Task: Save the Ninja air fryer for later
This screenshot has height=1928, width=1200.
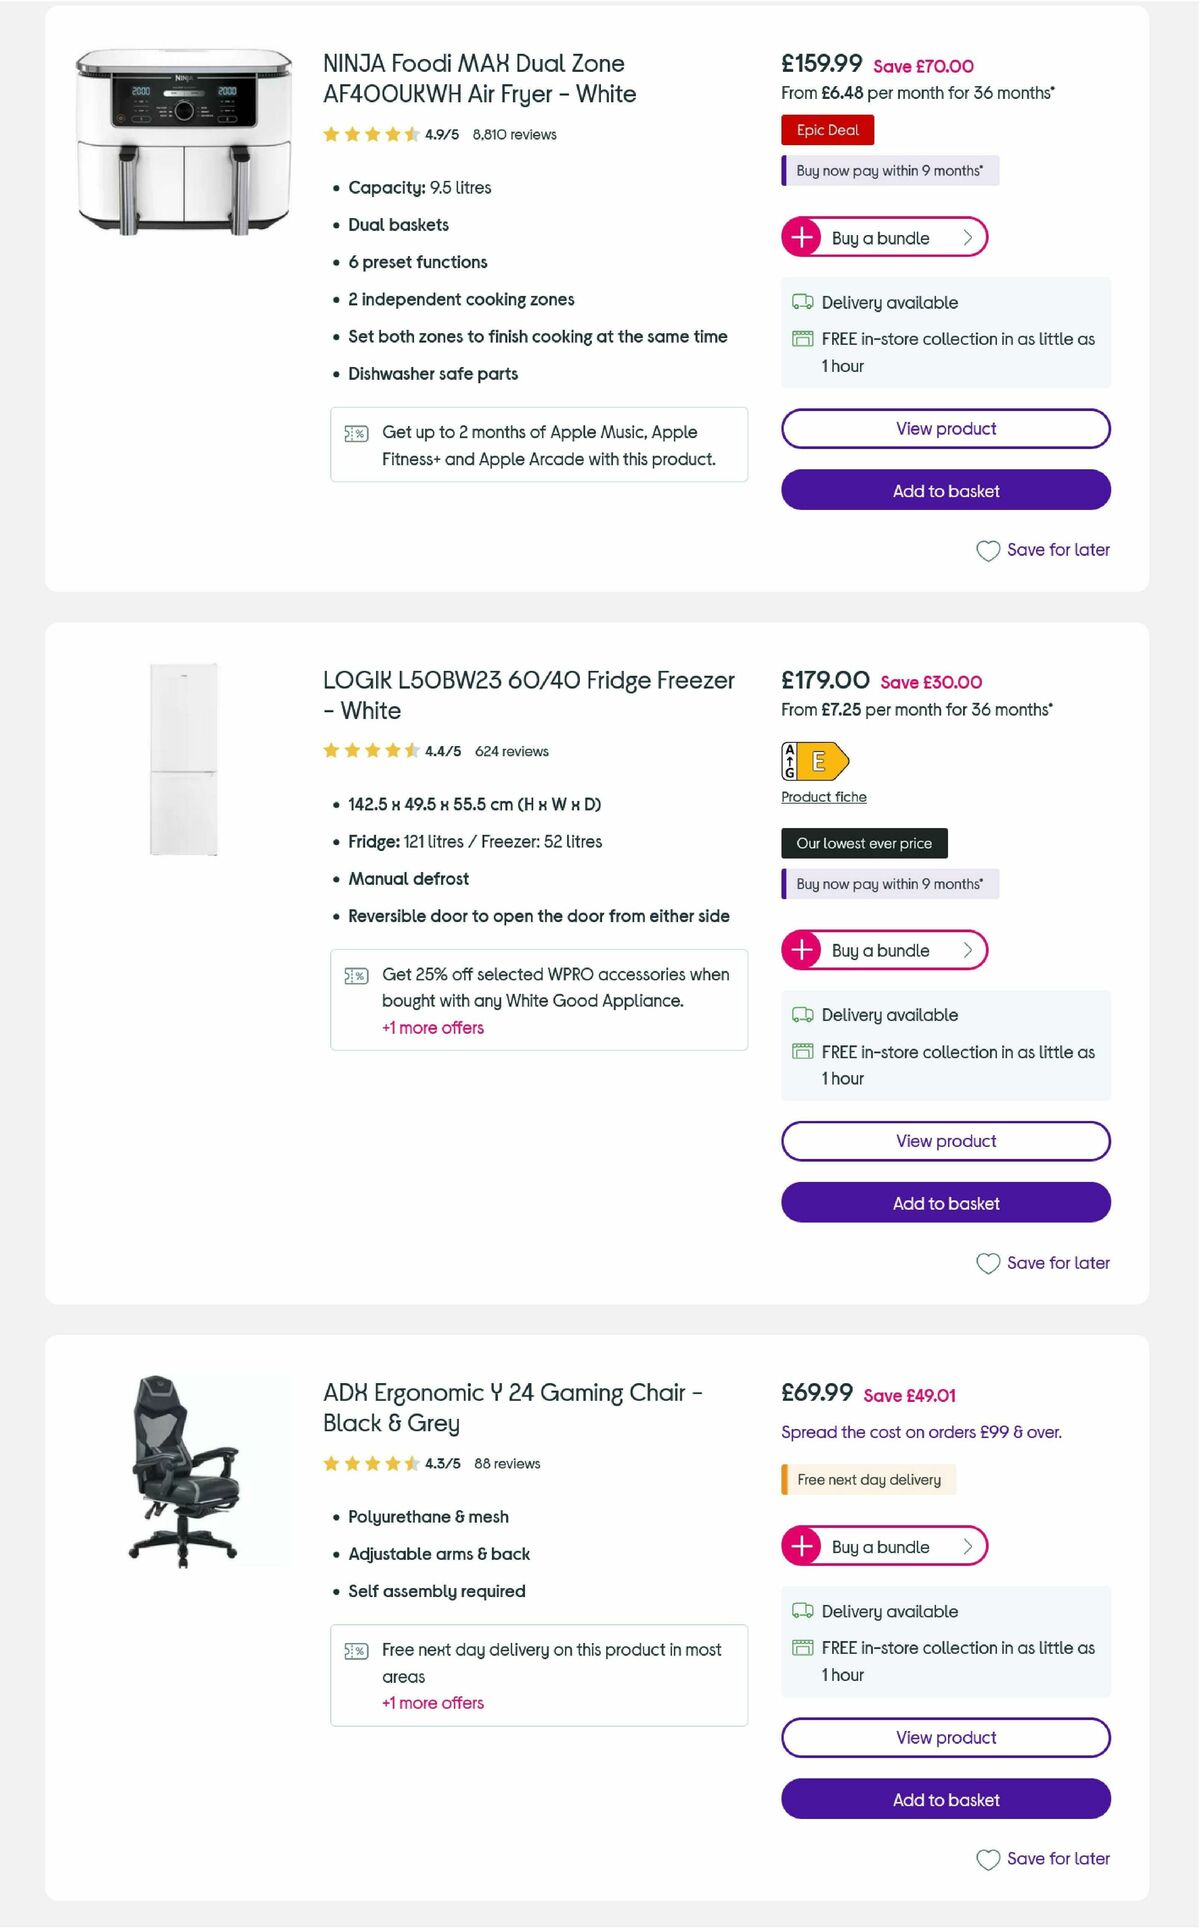Action: point(1043,550)
